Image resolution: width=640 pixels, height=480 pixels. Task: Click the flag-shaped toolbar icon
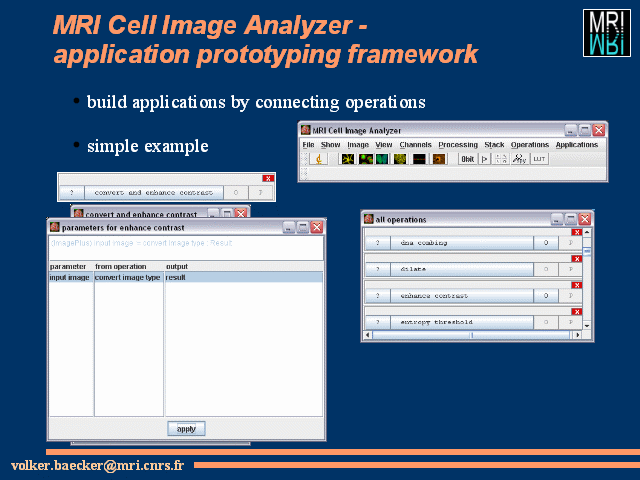(x=484, y=159)
